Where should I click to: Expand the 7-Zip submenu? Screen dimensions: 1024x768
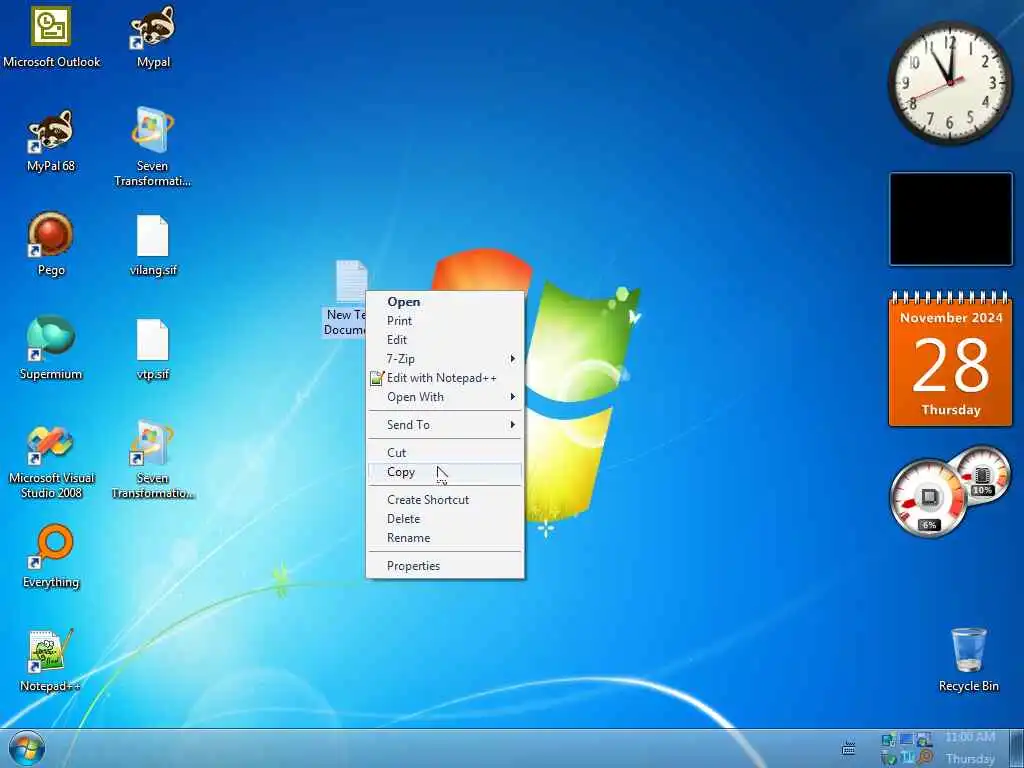pyautogui.click(x=445, y=359)
